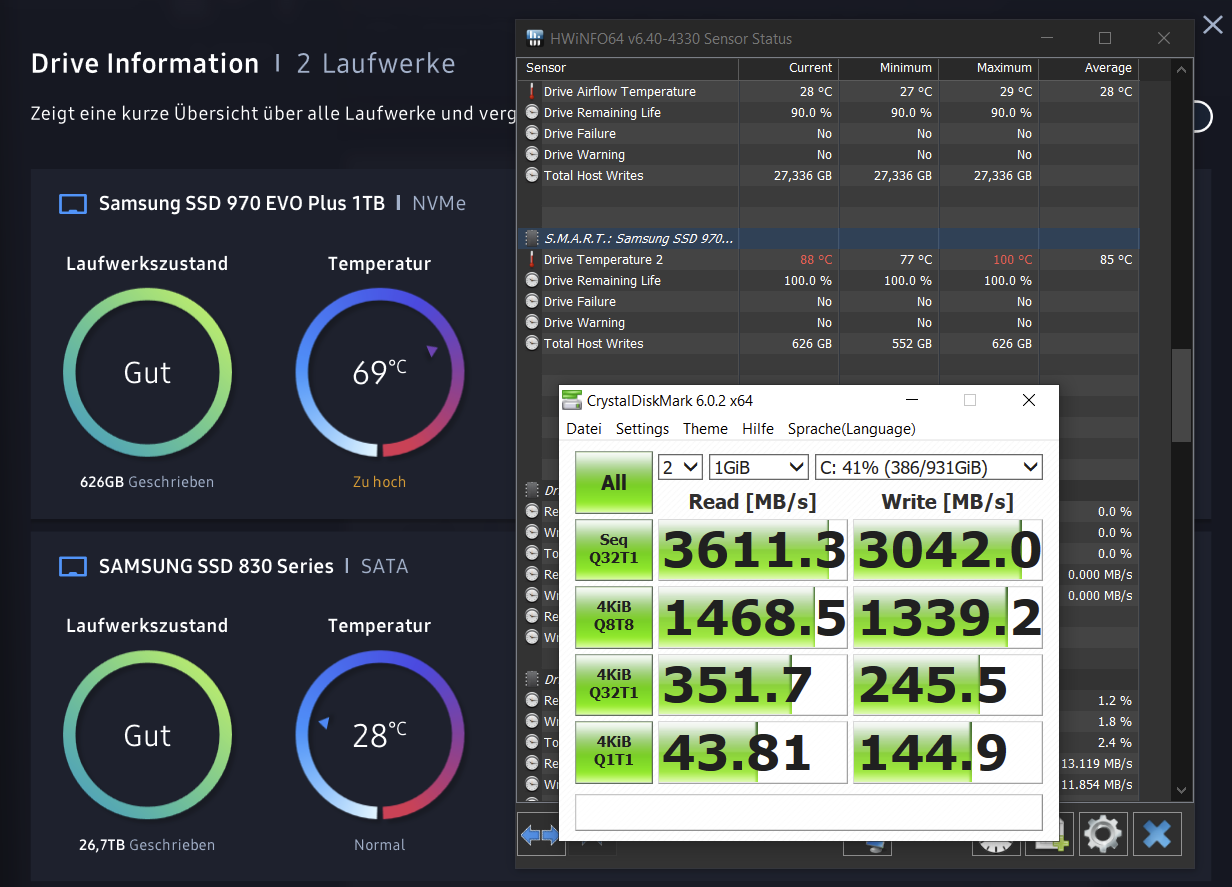Screen dimensions: 1232x887
Task: Click the 3611.3 sequential read result
Action: coord(752,549)
